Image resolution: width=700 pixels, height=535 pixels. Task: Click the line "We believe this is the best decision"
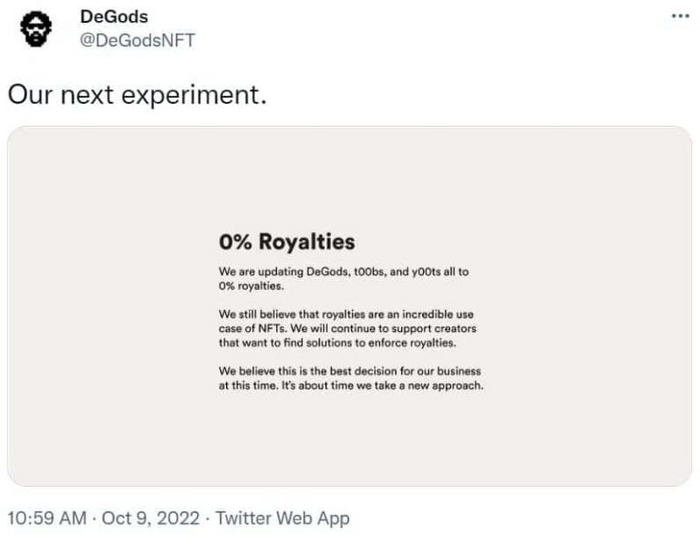point(350,371)
